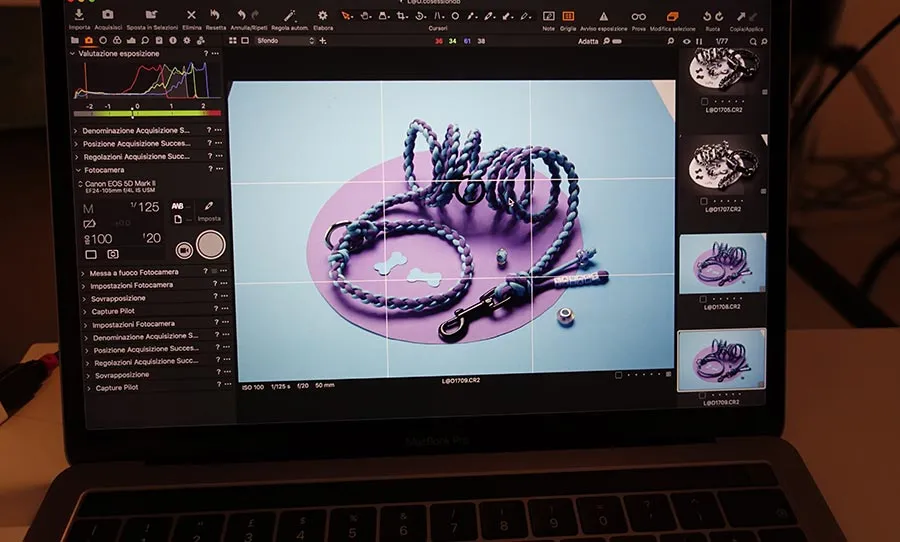This screenshot has height=542, width=900.
Task: Click the large round shutter capture button
Action: (x=211, y=245)
